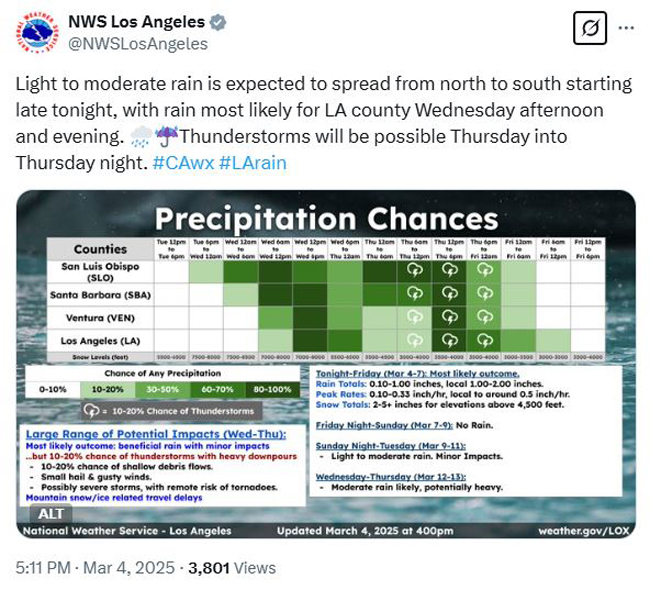Image resolution: width=650 pixels, height=590 pixels.
Task: Click the 80-100% dark green legend swatch
Action: pyautogui.click(x=272, y=389)
